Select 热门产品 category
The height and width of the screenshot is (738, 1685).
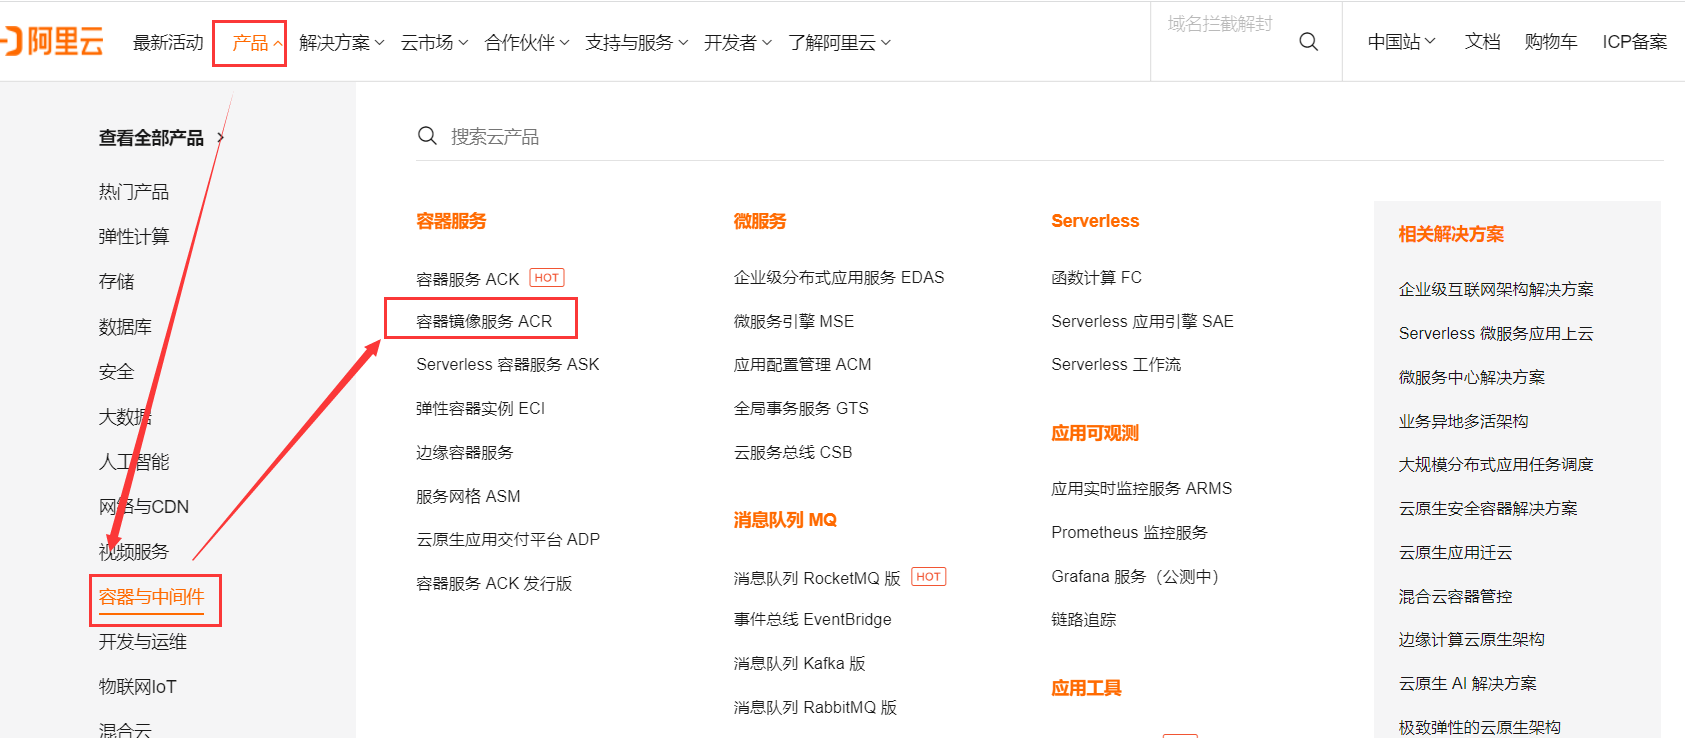pos(134,192)
